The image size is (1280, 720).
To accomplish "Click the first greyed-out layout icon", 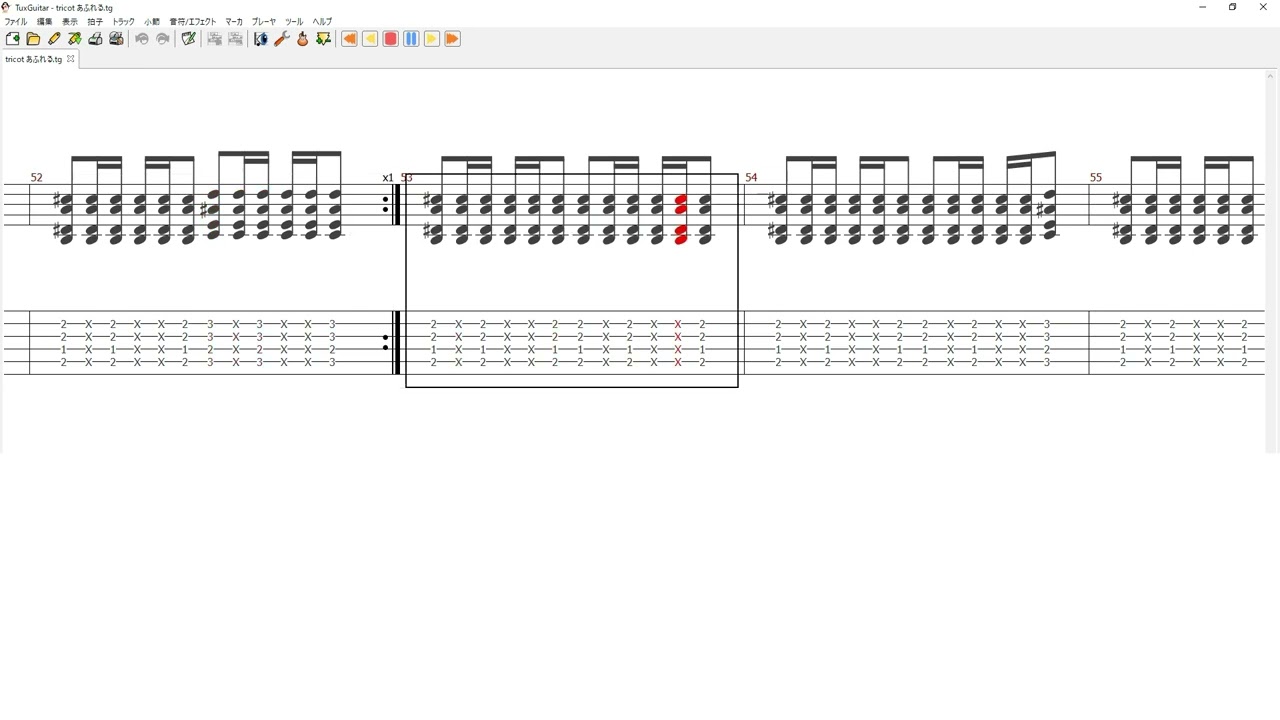I will tap(214, 39).
